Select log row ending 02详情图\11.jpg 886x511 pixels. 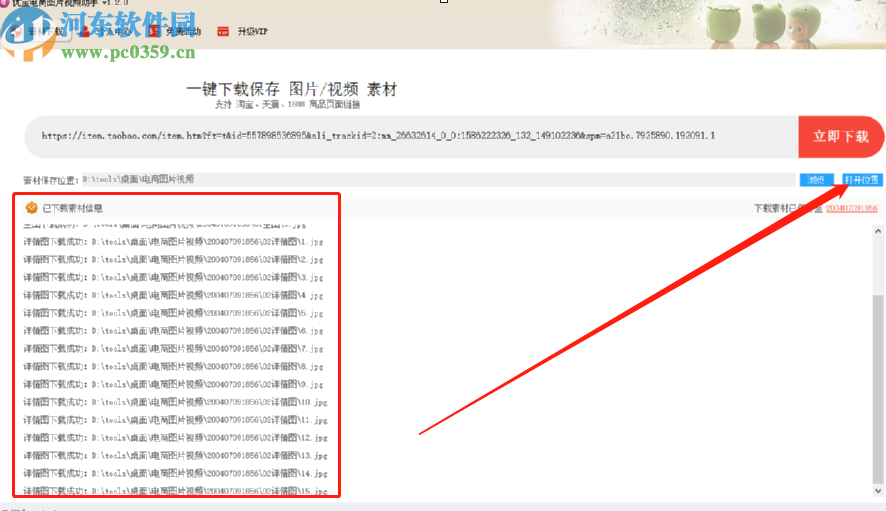(x=175, y=420)
